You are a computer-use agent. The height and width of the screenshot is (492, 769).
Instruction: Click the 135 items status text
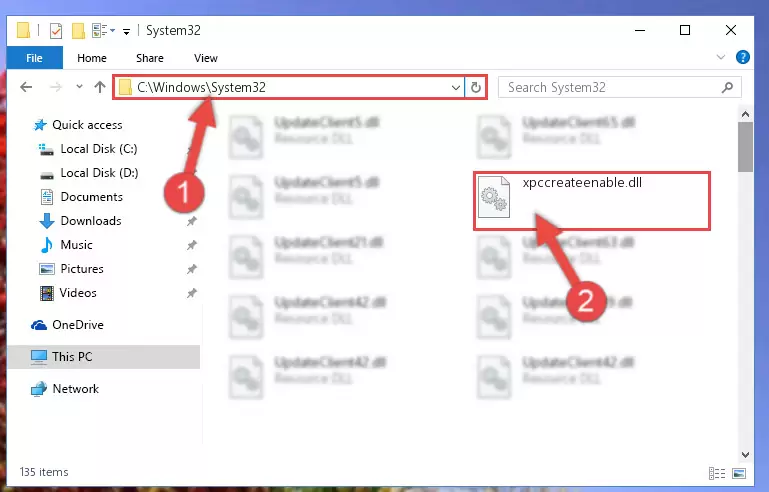(x=44, y=472)
